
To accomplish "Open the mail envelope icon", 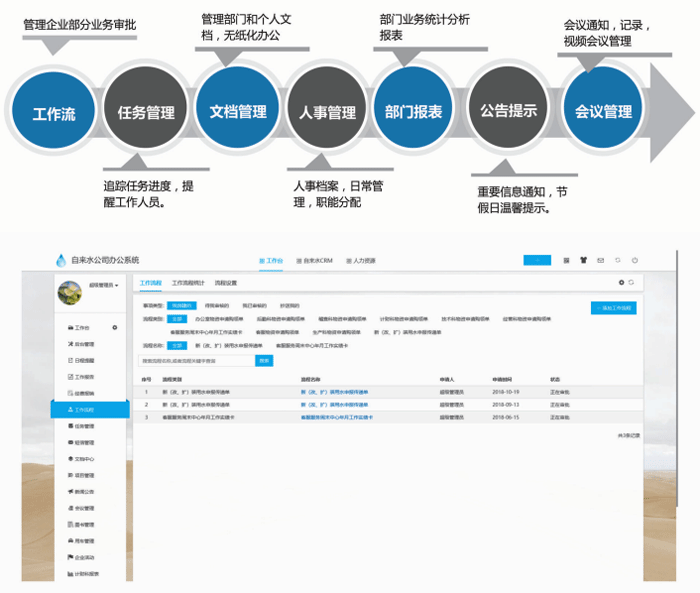I will pyautogui.click(x=600, y=260).
